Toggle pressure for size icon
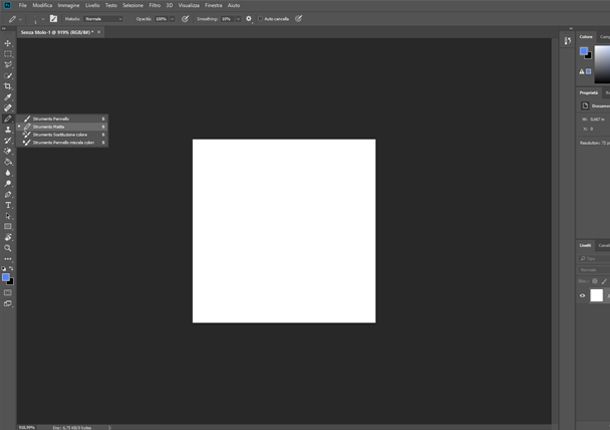Image resolution: width=610 pixels, height=430 pixels. click(x=298, y=19)
